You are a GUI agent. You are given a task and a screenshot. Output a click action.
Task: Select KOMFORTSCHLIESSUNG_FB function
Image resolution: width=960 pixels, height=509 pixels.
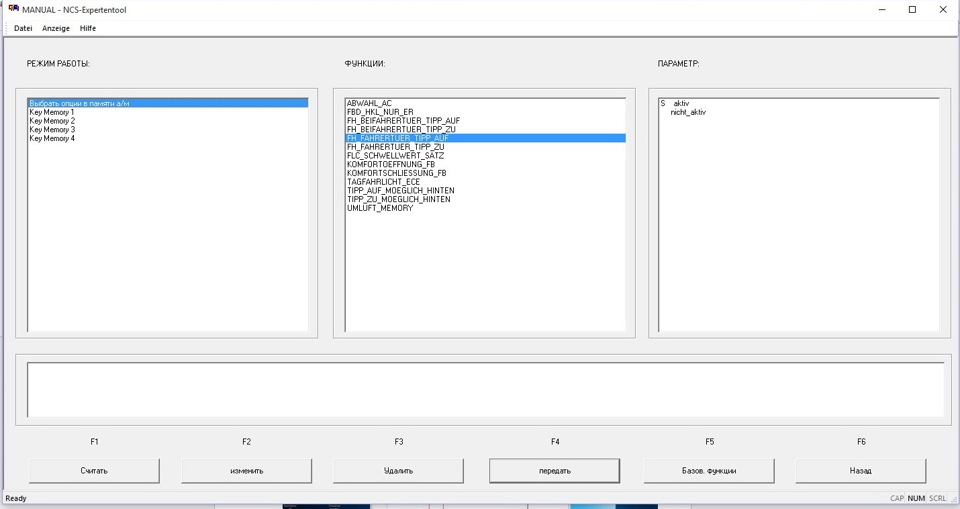486,173
